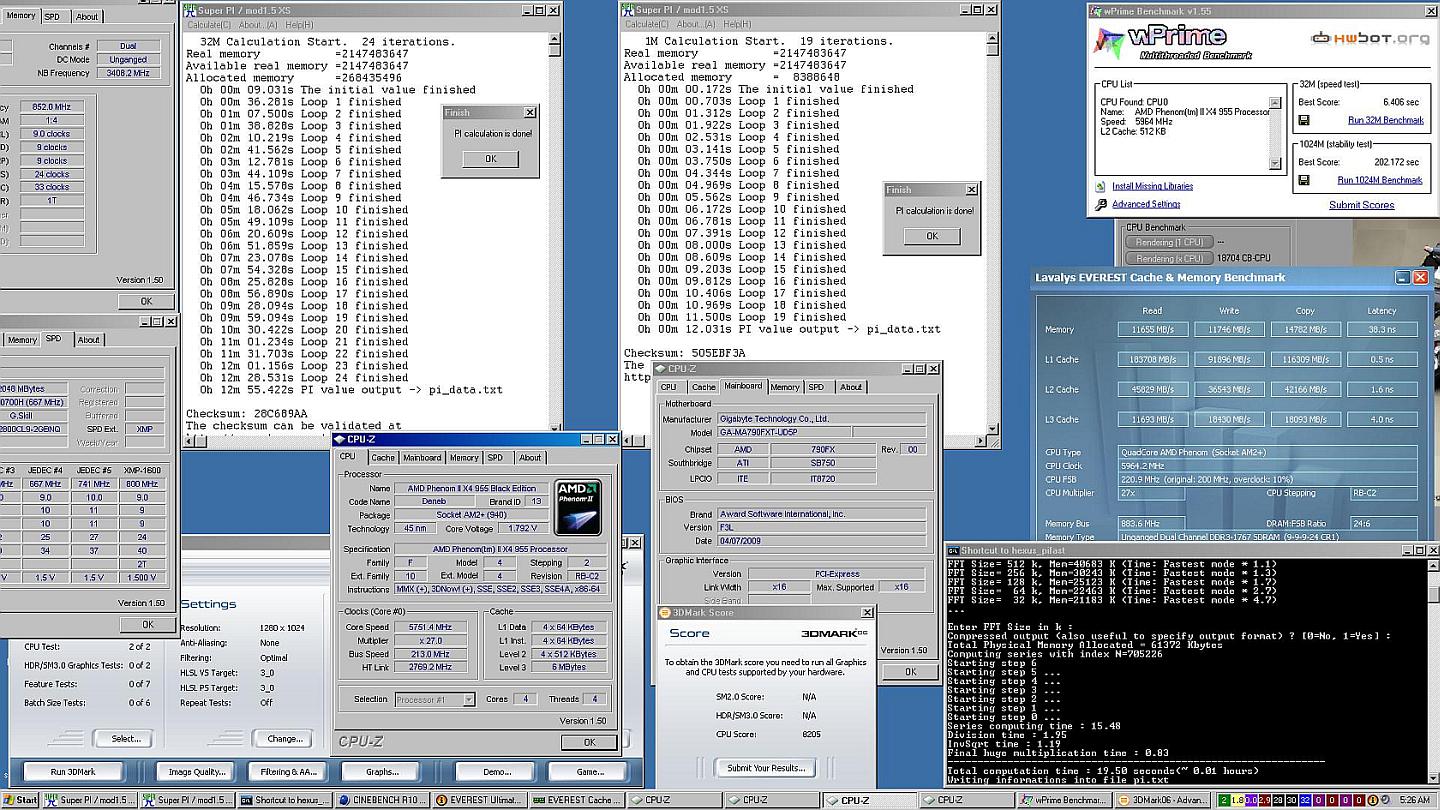Click the L1 Cache Read 183708 MB/s cell
Viewport: 1440px width, 810px height.
(1152, 359)
